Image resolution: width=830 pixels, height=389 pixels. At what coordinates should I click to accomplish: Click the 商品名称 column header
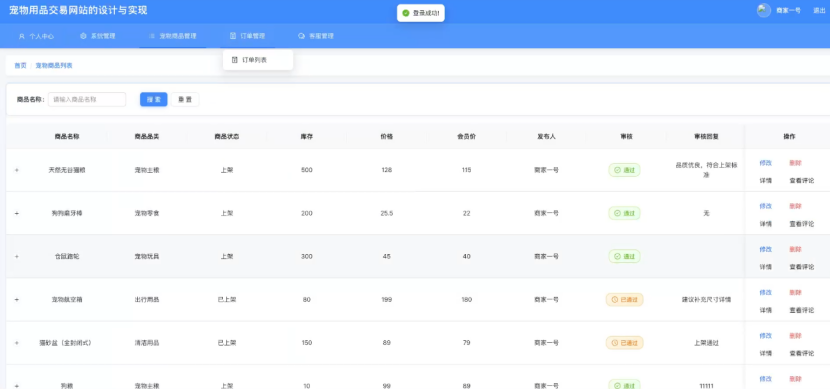[x=67, y=137]
